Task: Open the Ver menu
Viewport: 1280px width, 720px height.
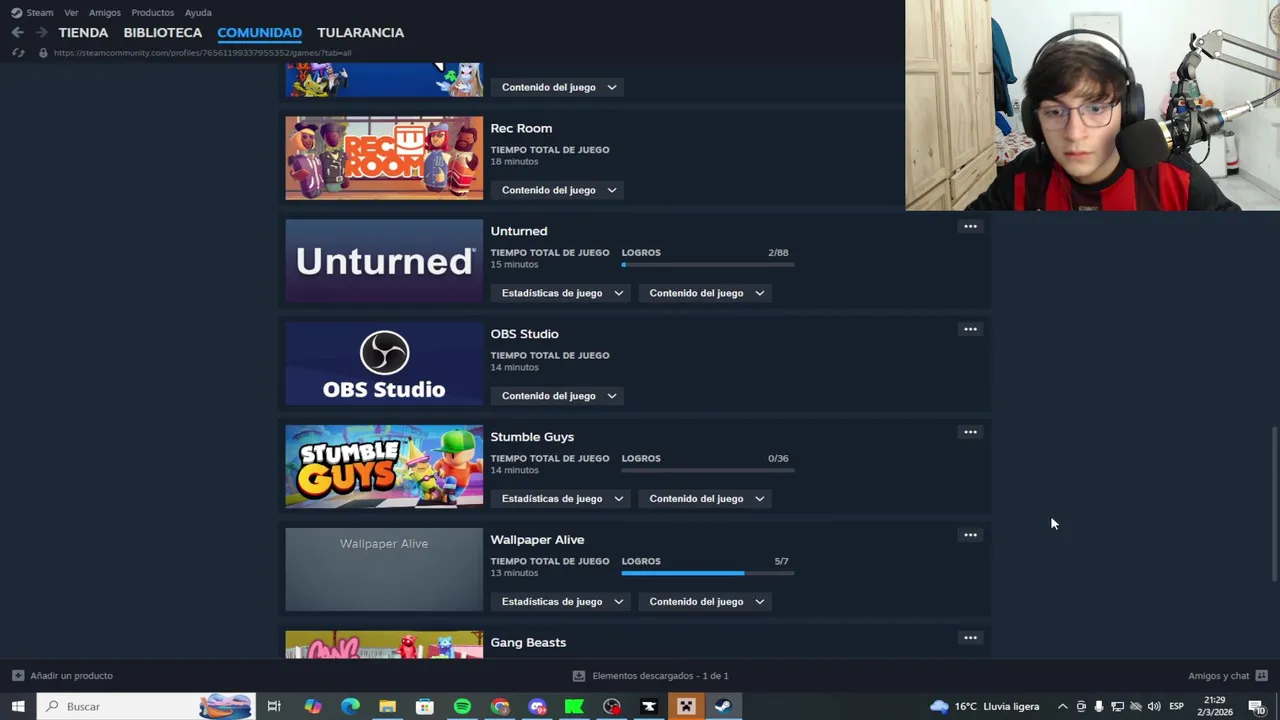Action: pyautogui.click(x=71, y=13)
